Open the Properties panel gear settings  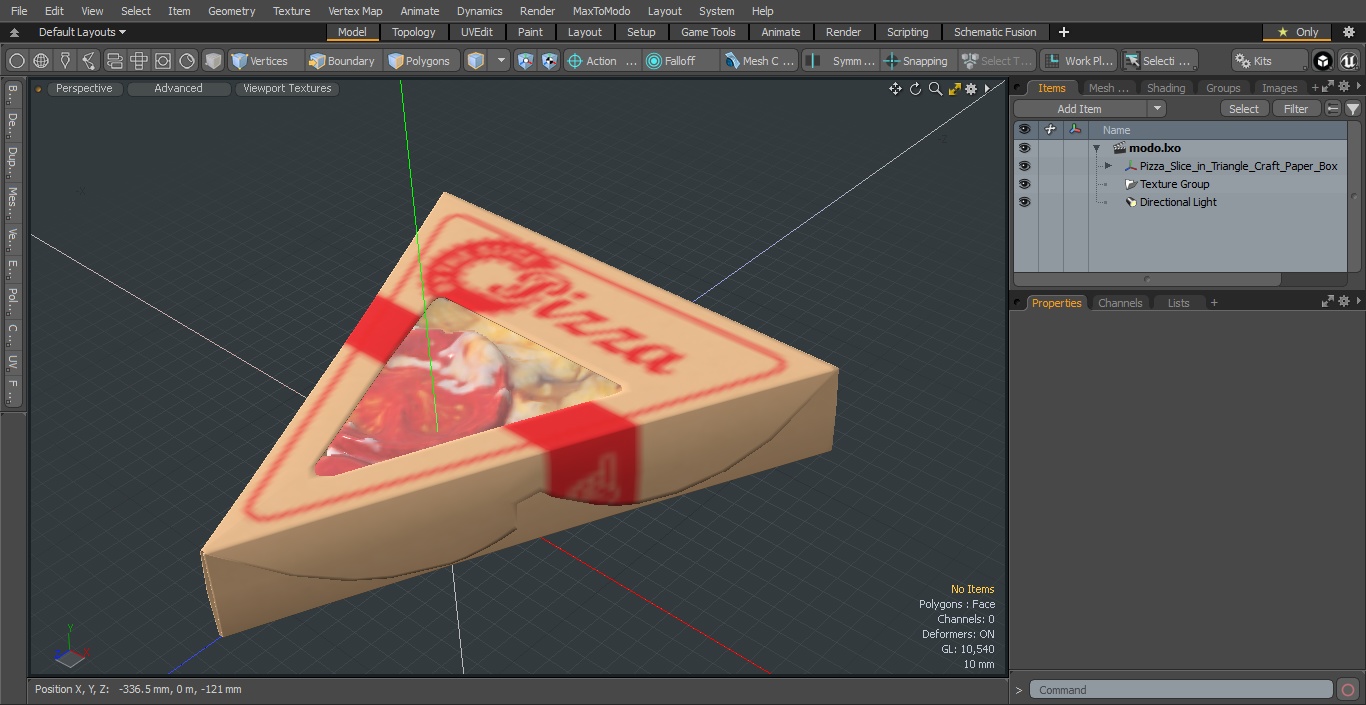point(1346,302)
